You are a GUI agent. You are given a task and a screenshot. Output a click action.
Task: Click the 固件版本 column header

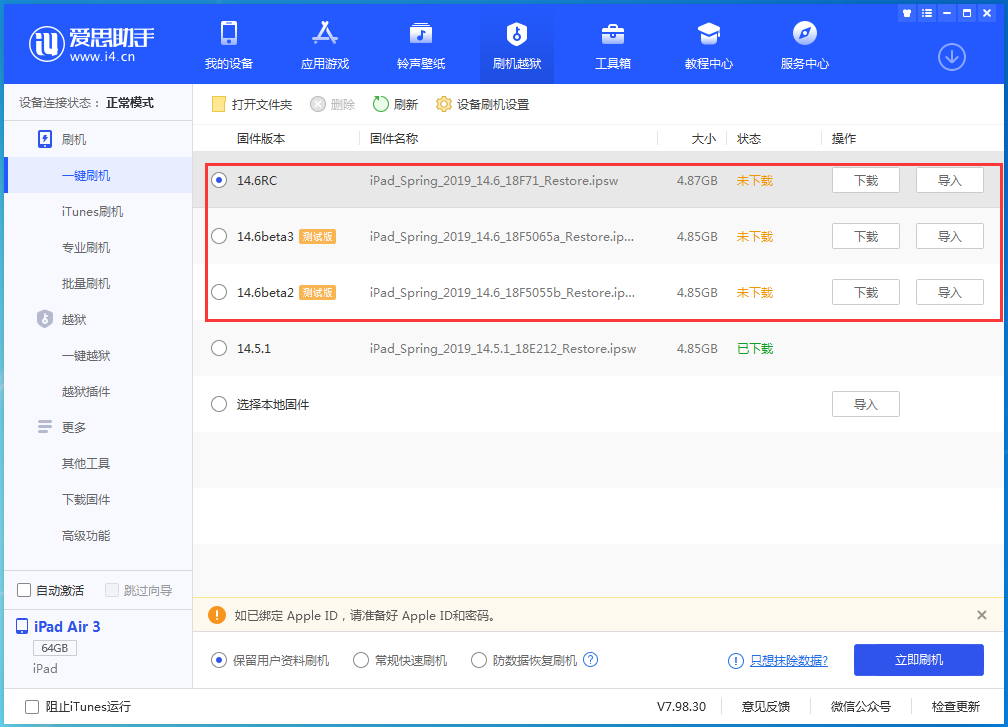pos(261,138)
